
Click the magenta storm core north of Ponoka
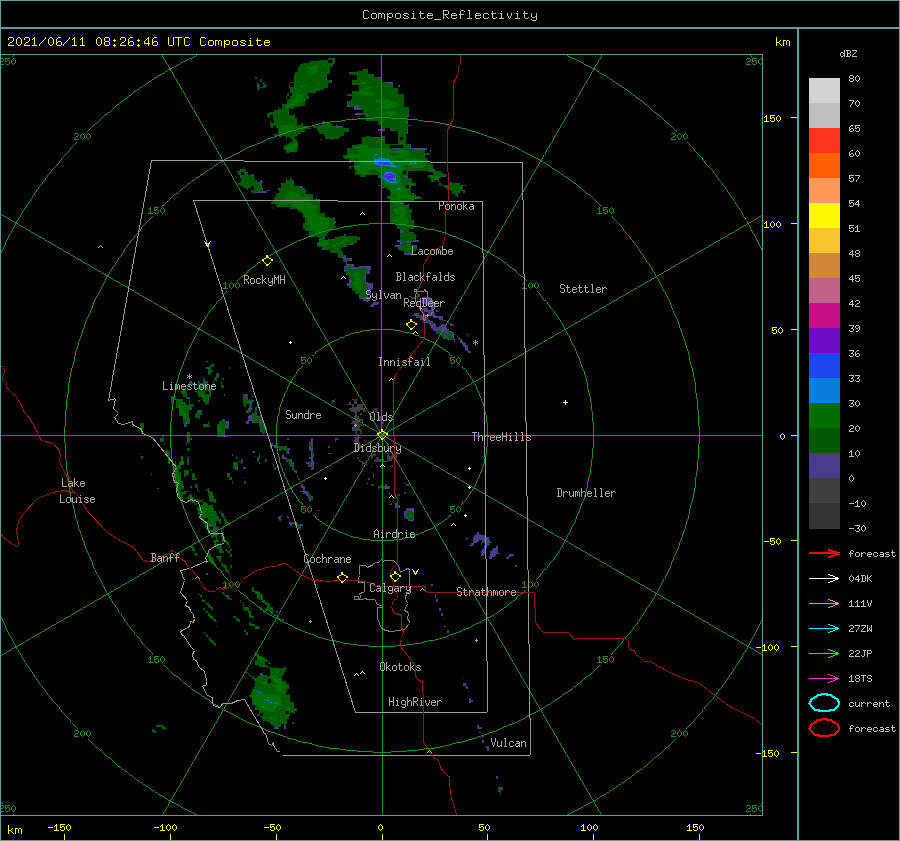pos(389,176)
